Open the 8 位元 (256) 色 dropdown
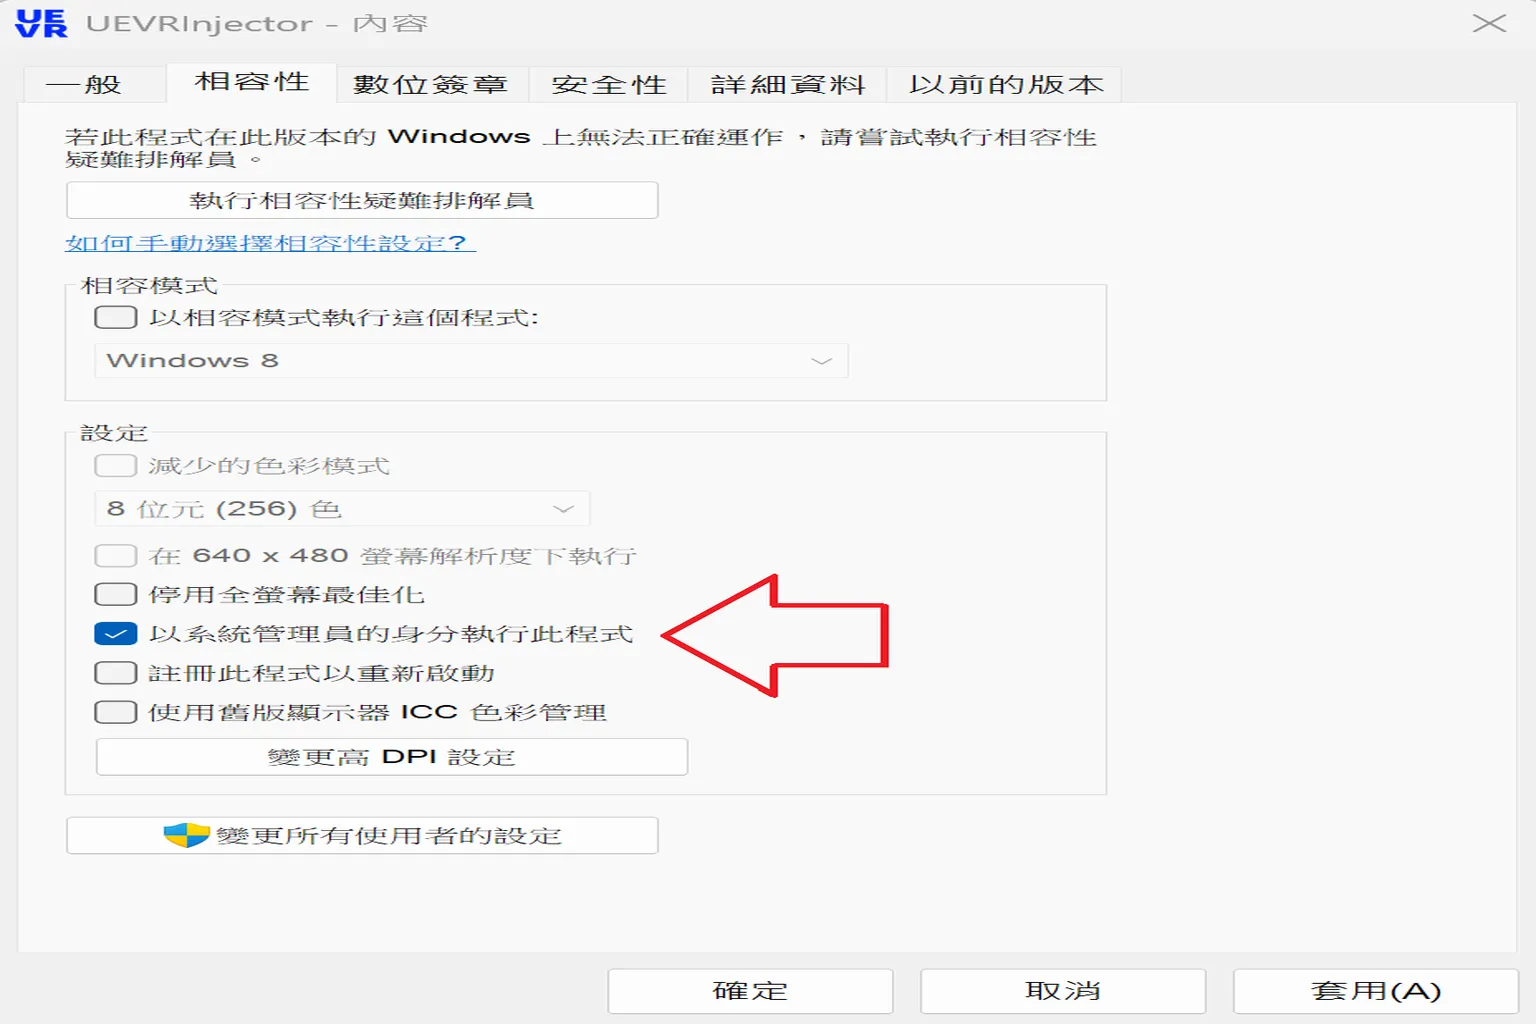1536x1024 pixels. click(342, 508)
